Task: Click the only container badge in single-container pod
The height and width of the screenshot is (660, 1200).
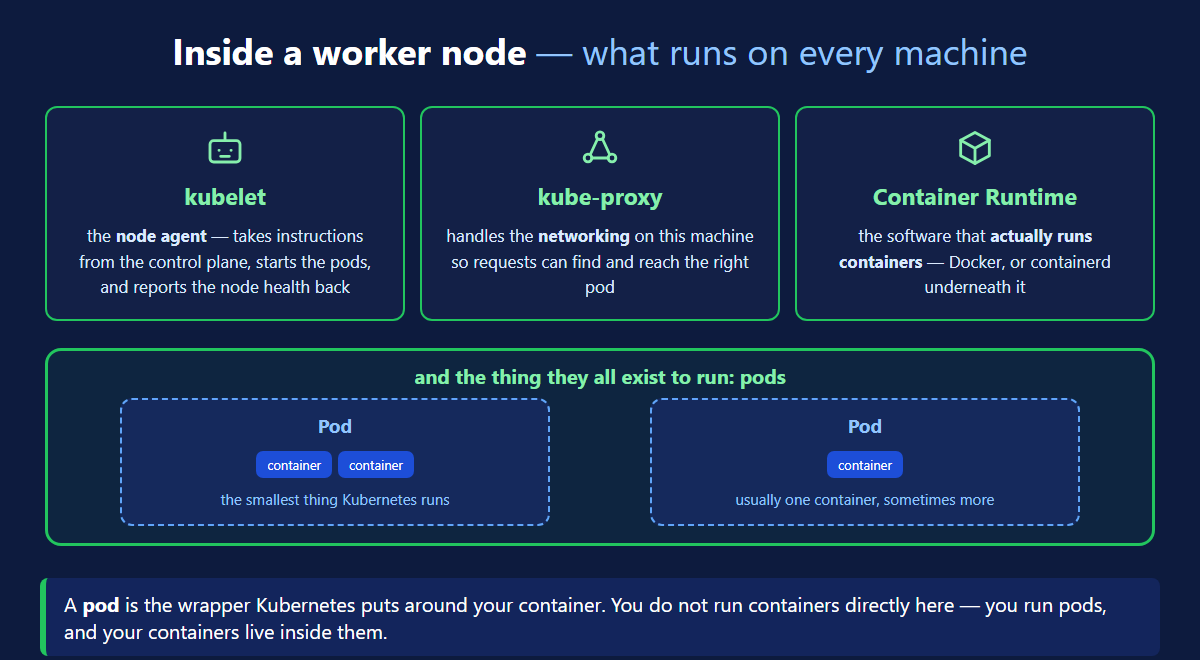Action: point(865,465)
